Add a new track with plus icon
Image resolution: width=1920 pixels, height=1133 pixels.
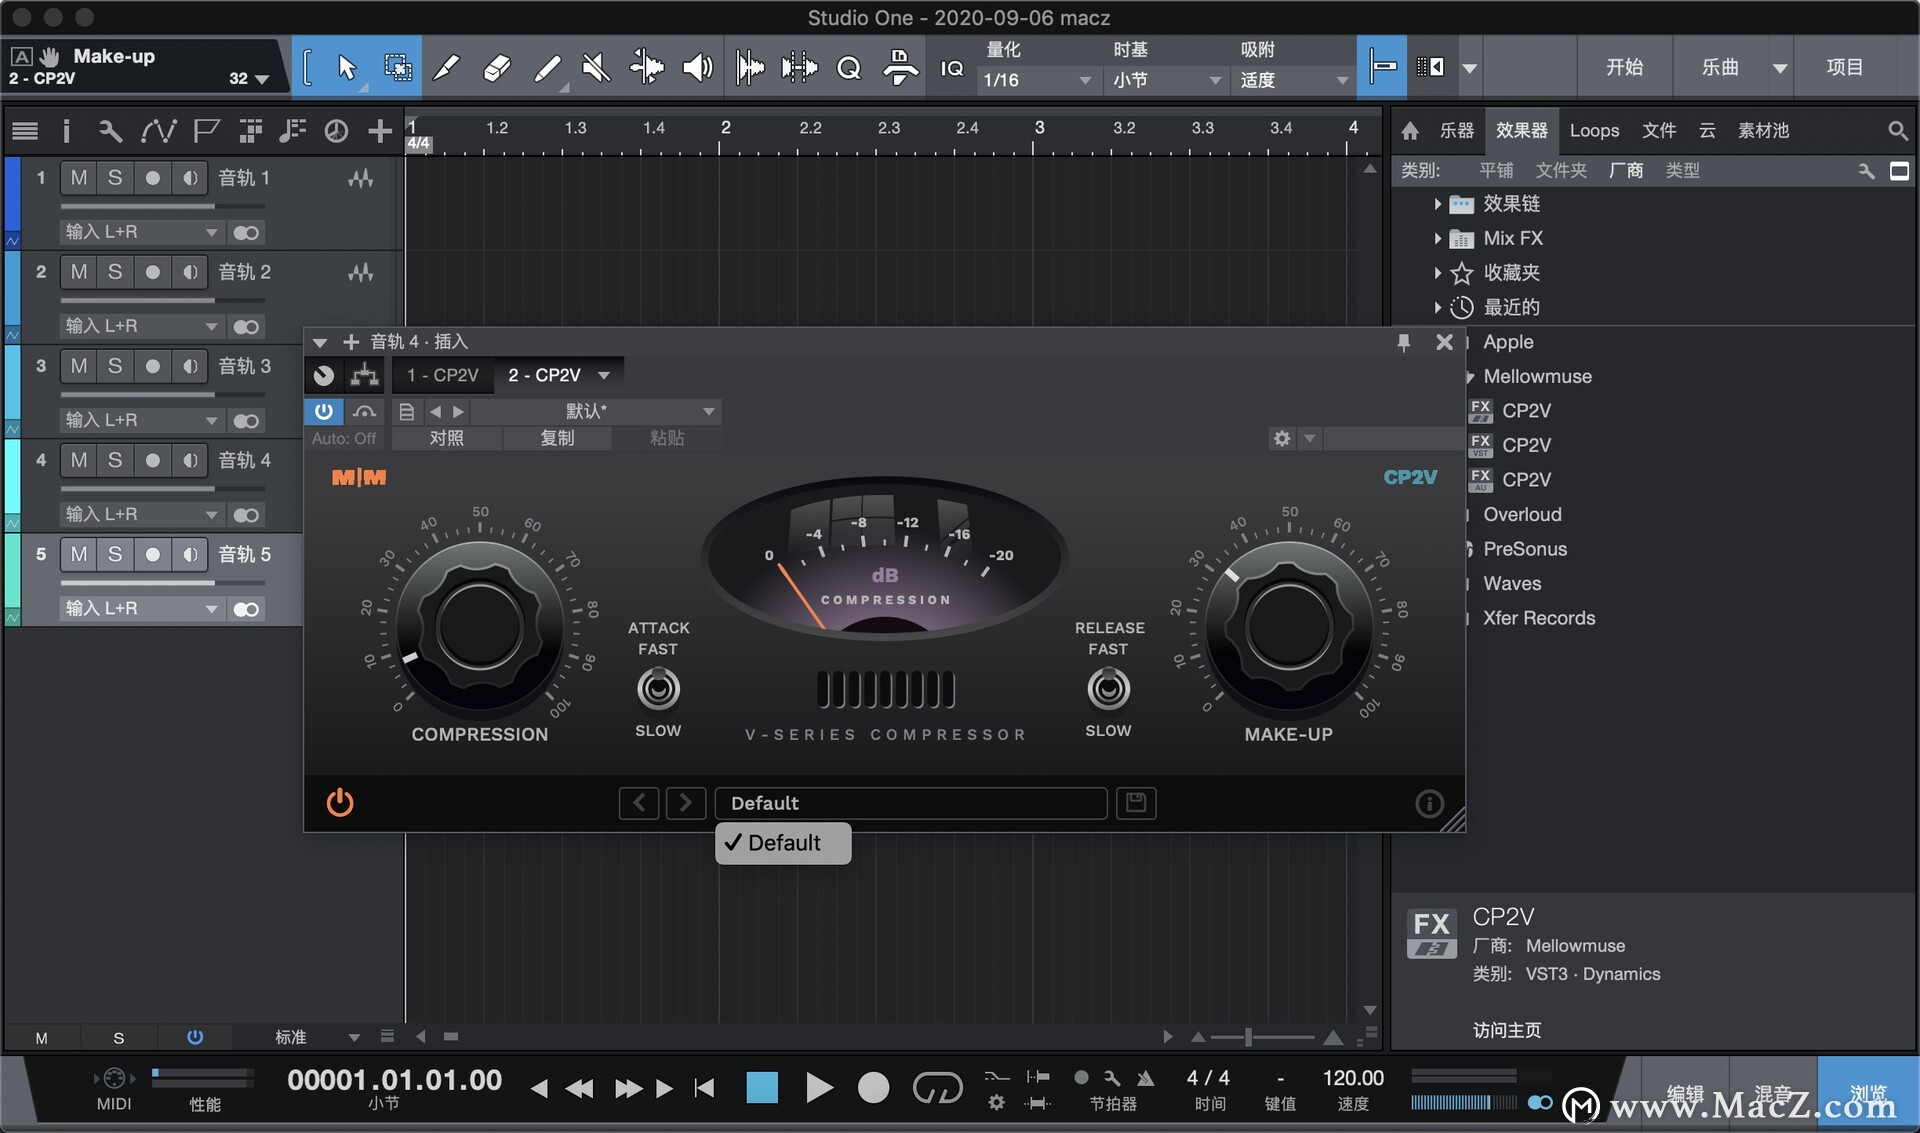click(x=379, y=131)
